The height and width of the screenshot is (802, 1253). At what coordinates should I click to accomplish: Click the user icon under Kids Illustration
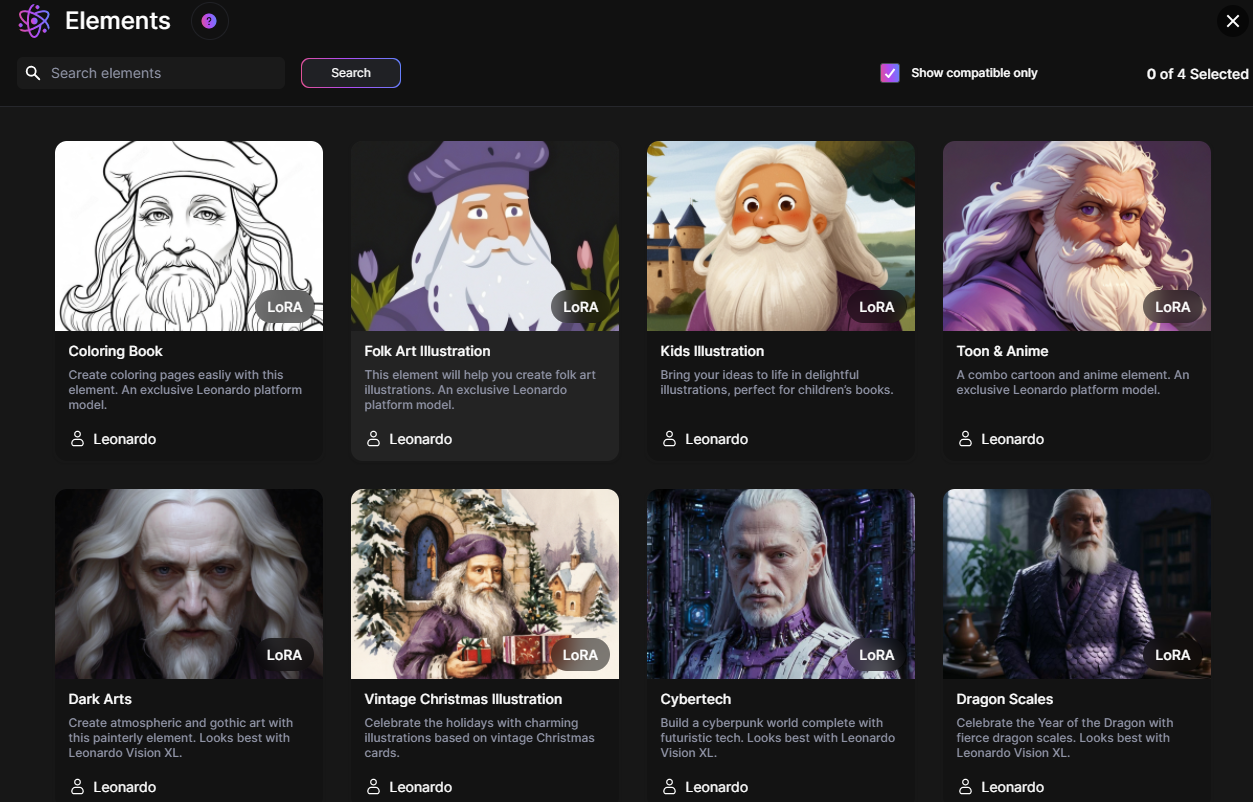point(669,439)
